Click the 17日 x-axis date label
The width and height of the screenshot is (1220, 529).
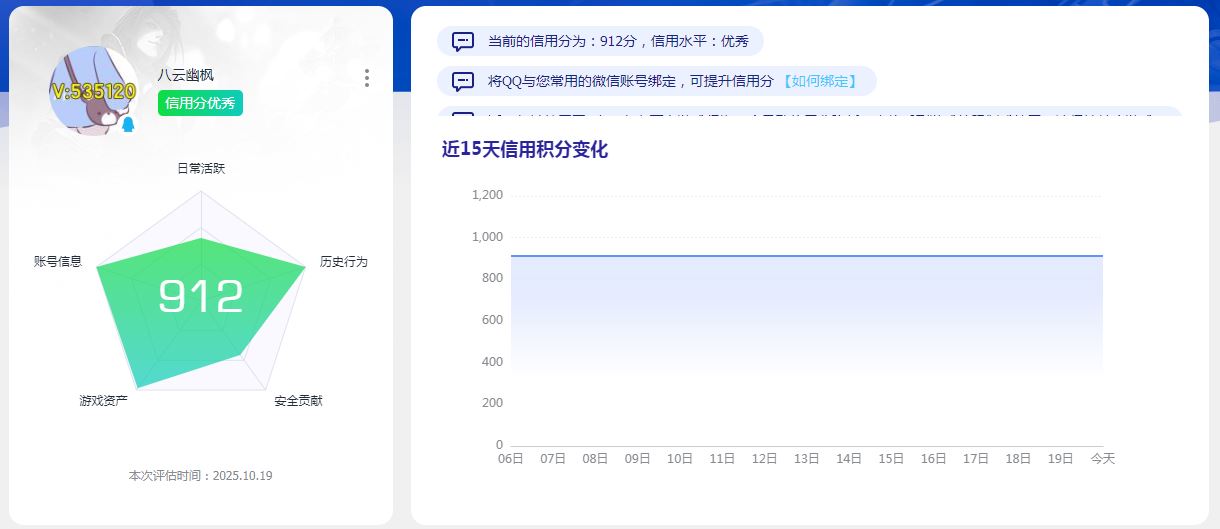click(x=976, y=458)
